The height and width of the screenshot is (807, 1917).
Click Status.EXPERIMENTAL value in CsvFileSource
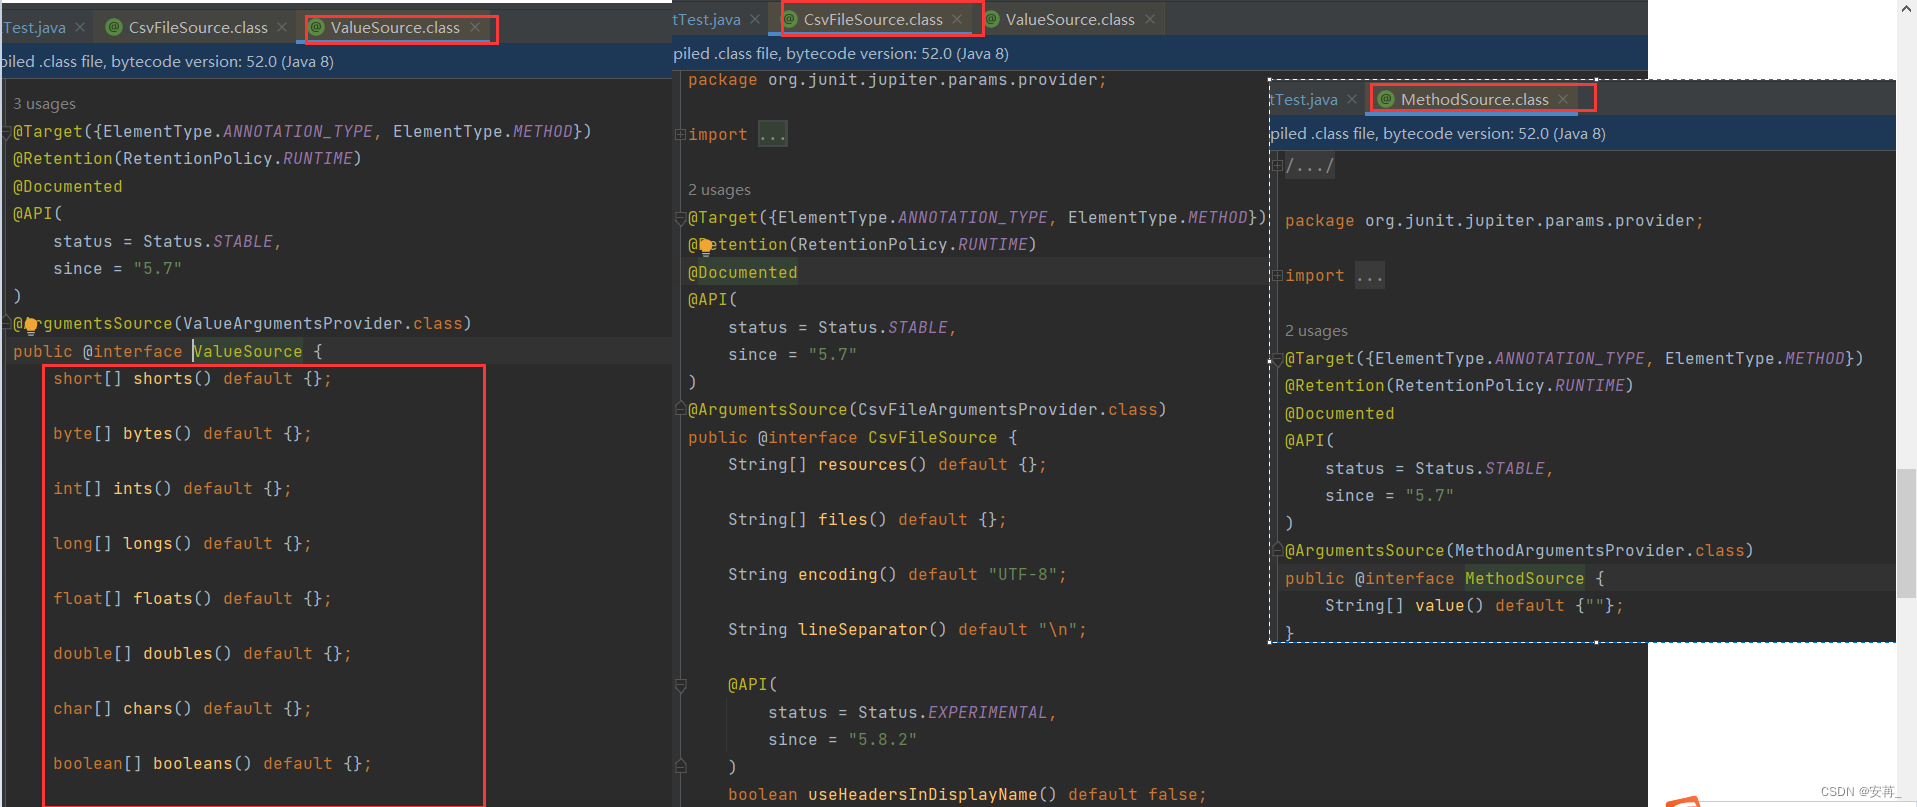click(953, 713)
